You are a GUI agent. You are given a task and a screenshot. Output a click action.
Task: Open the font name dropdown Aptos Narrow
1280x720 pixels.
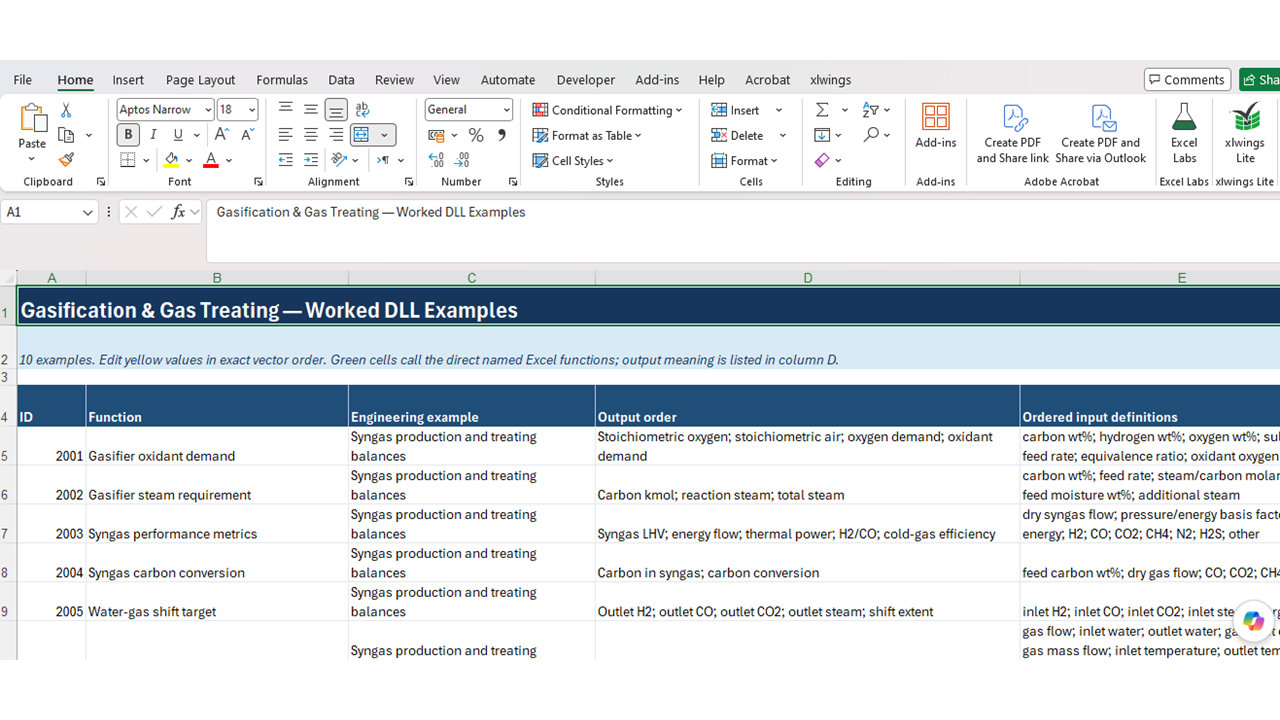click(x=165, y=110)
